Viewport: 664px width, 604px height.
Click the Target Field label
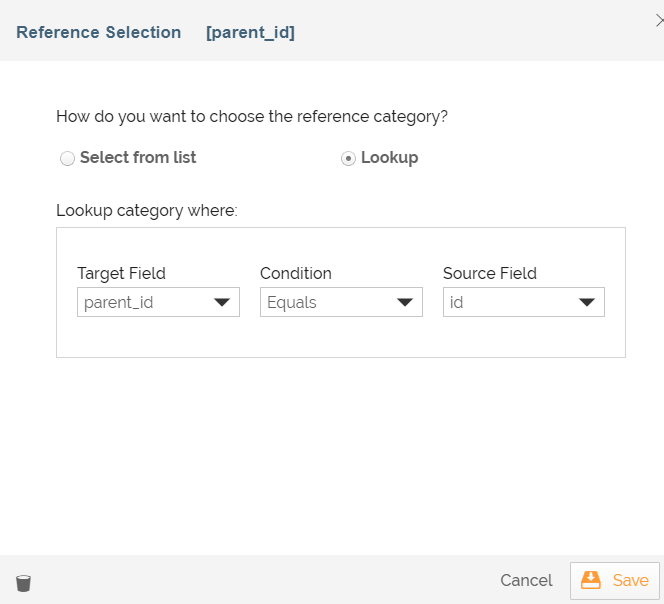[x=121, y=273]
